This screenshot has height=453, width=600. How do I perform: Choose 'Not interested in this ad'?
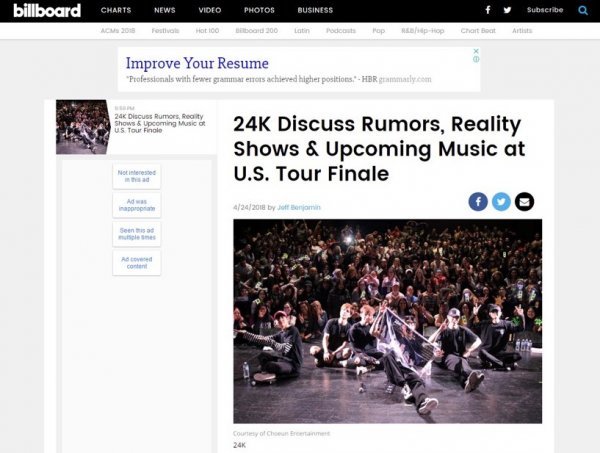(x=137, y=176)
